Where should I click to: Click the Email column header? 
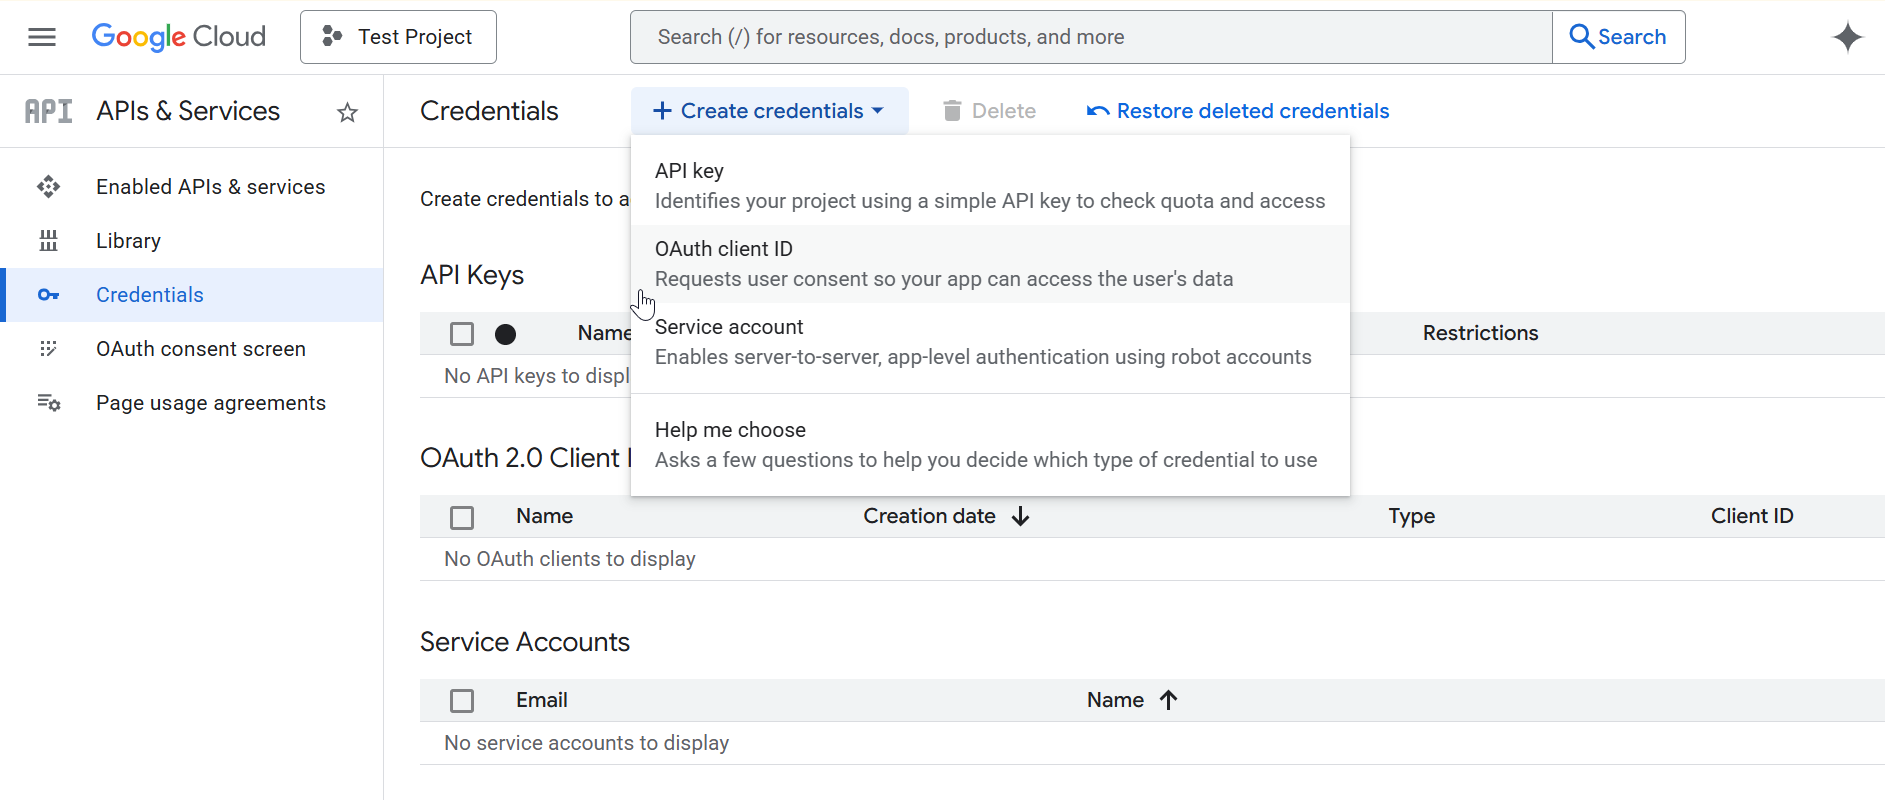pos(541,700)
